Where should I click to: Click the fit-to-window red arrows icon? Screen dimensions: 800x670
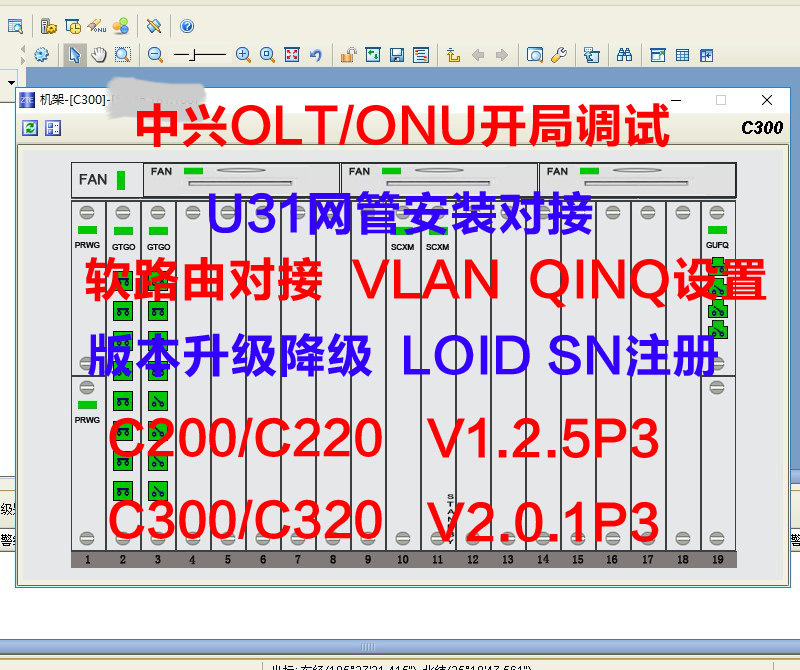point(291,55)
